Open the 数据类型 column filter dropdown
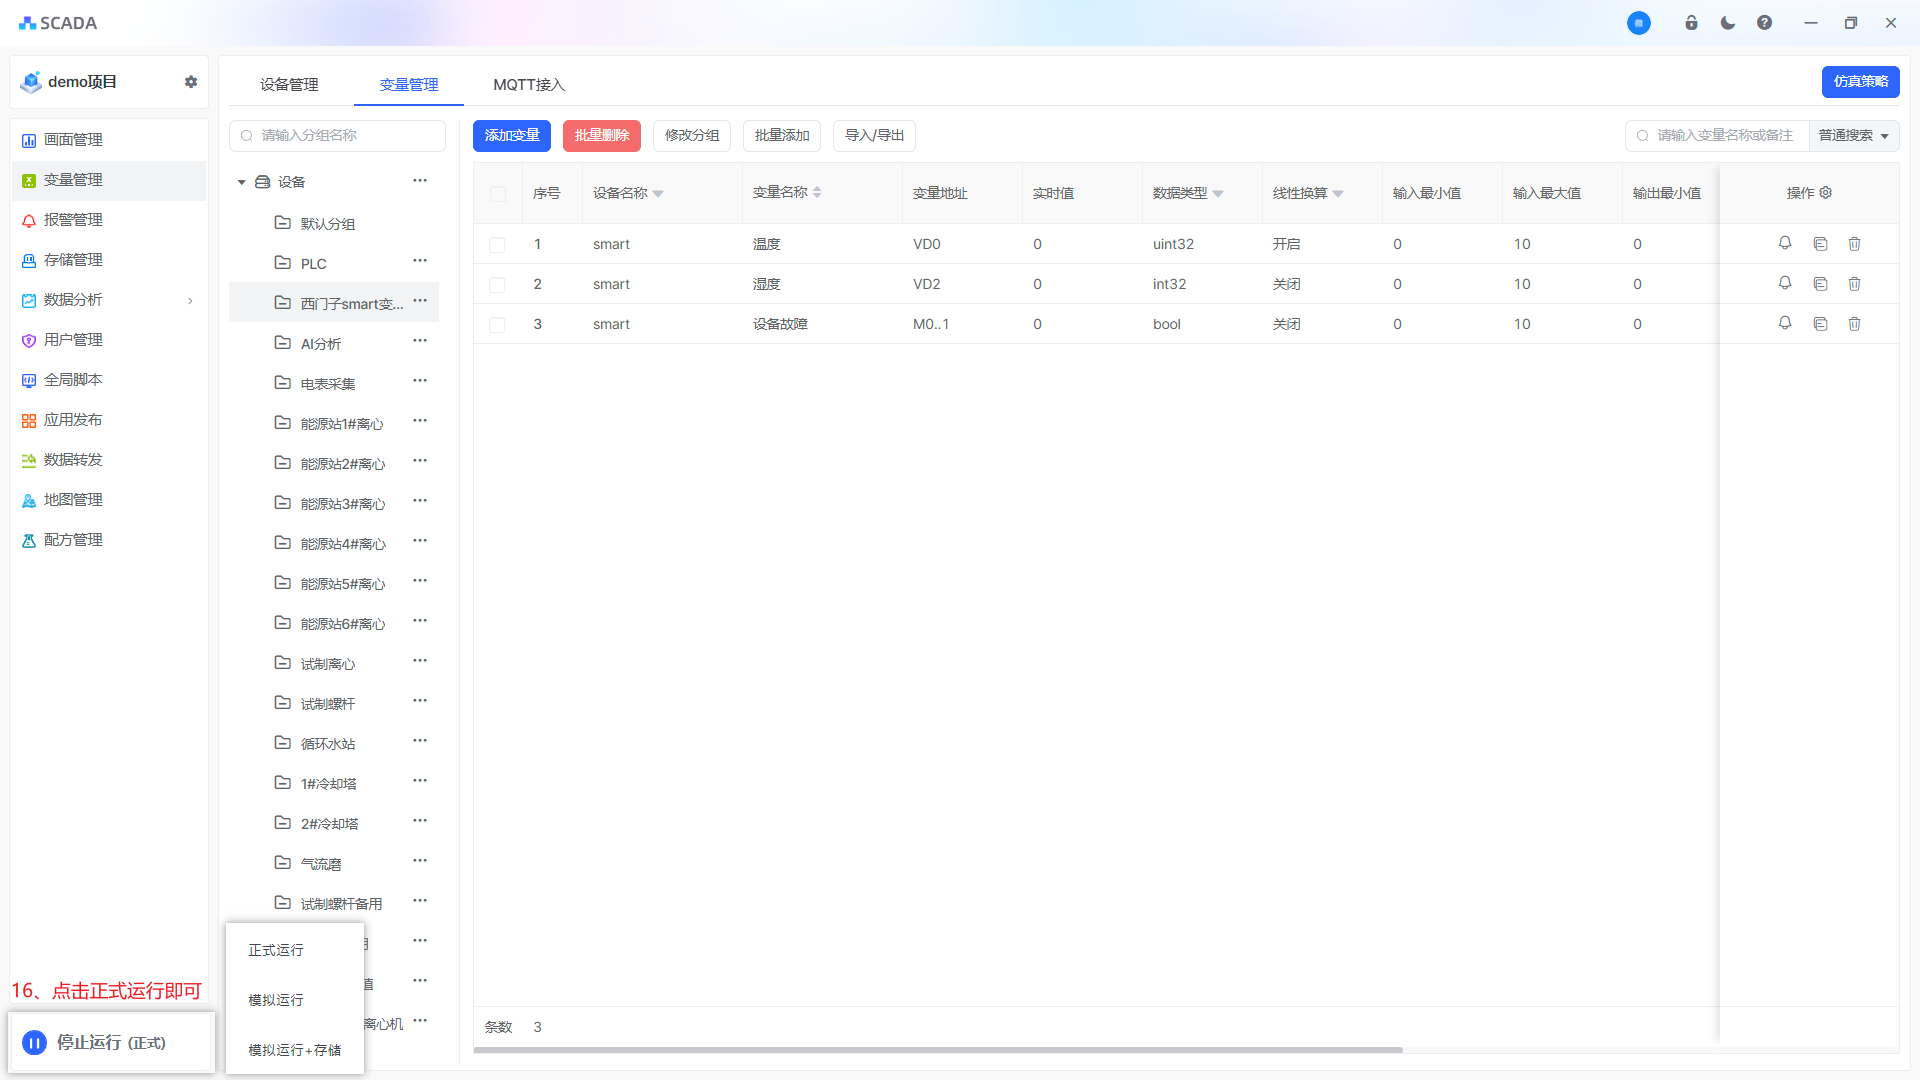 point(1218,194)
